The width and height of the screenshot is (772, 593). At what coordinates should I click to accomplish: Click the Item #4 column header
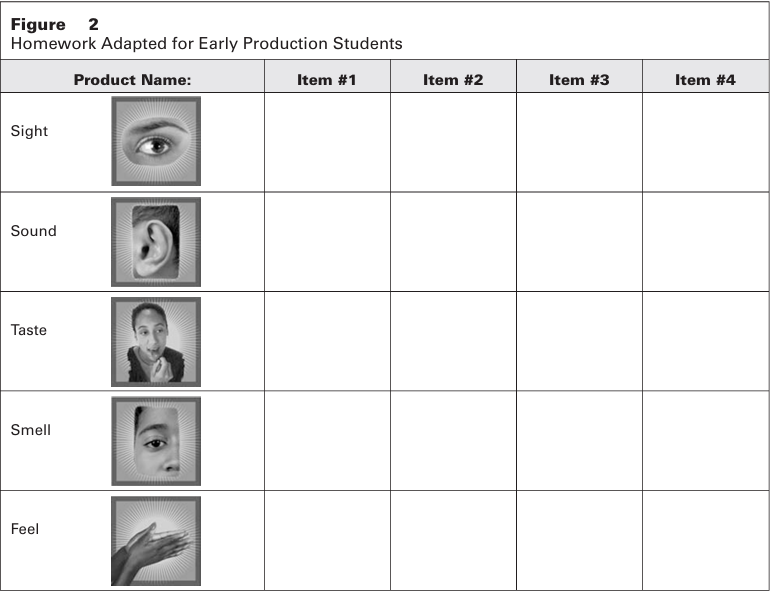(x=705, y=80)
